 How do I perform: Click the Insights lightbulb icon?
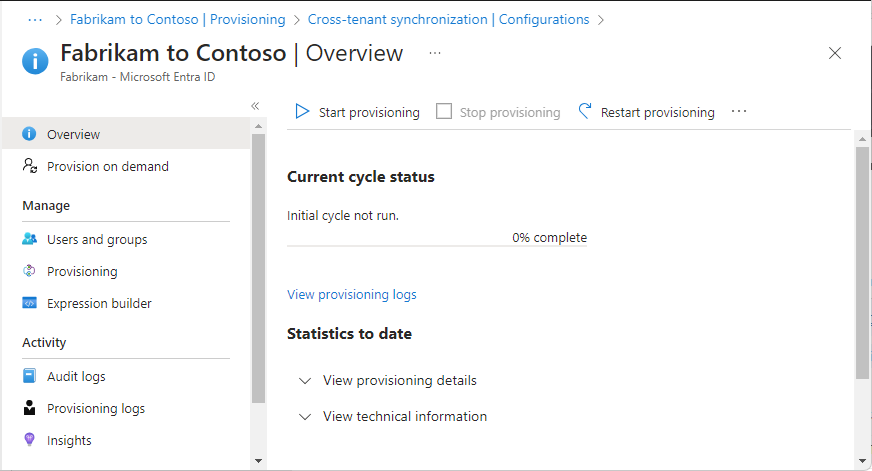29,439
